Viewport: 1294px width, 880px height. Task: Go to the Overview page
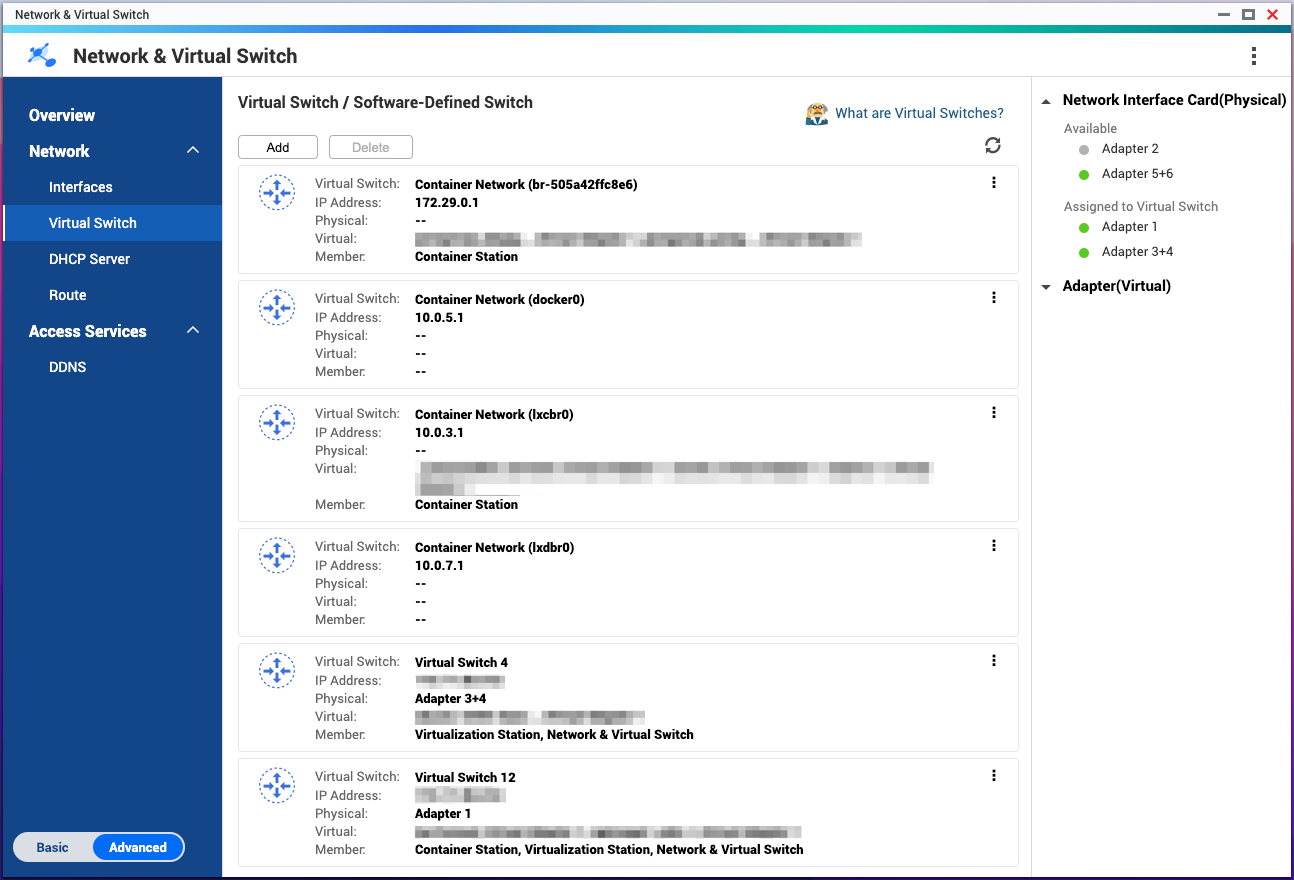(62, 115)
